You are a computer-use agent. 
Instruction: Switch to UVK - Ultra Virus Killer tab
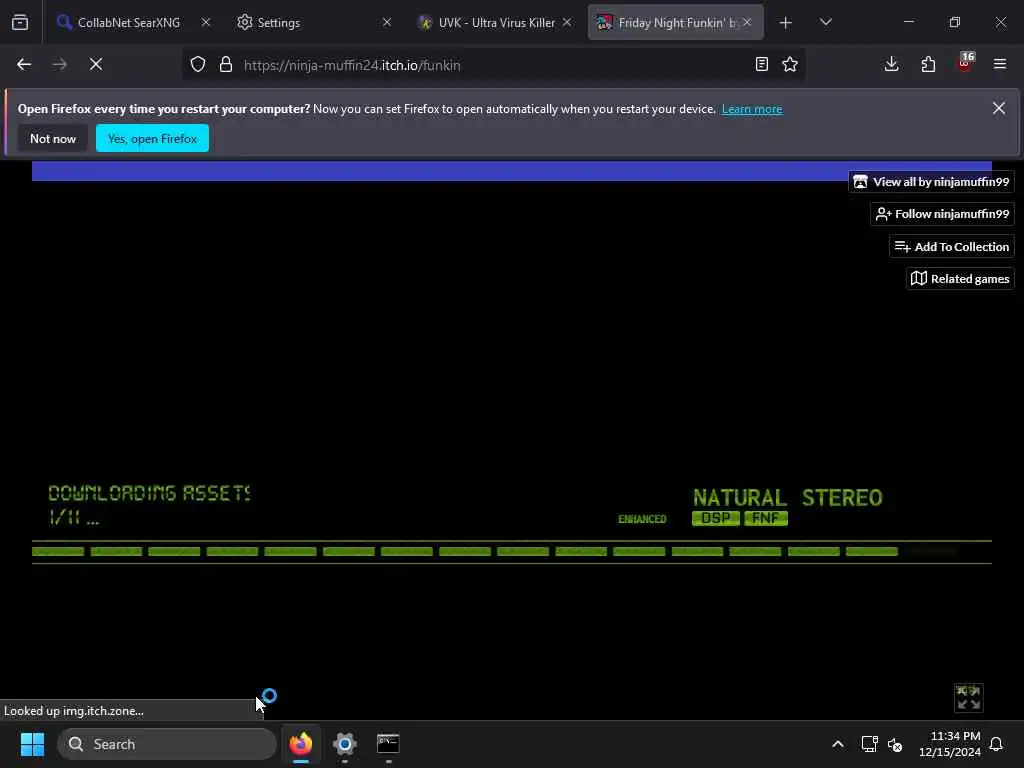pos(496,23)
